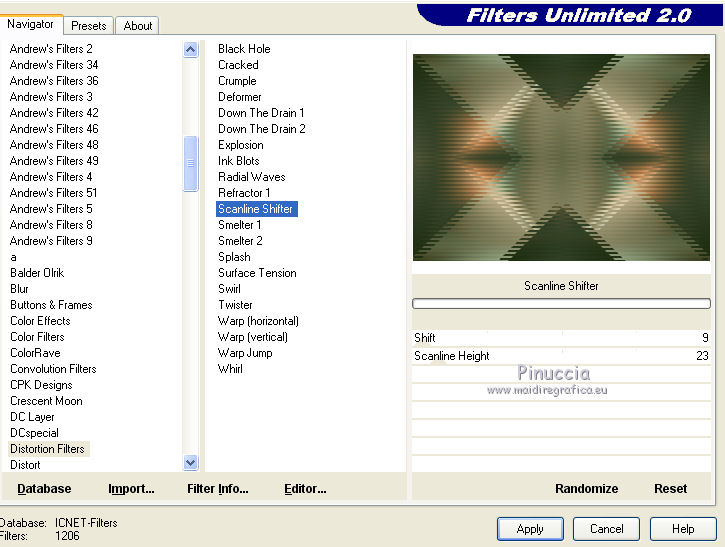
Task: Select Andrew's Filters 51 category
Action: pos(53,193)
